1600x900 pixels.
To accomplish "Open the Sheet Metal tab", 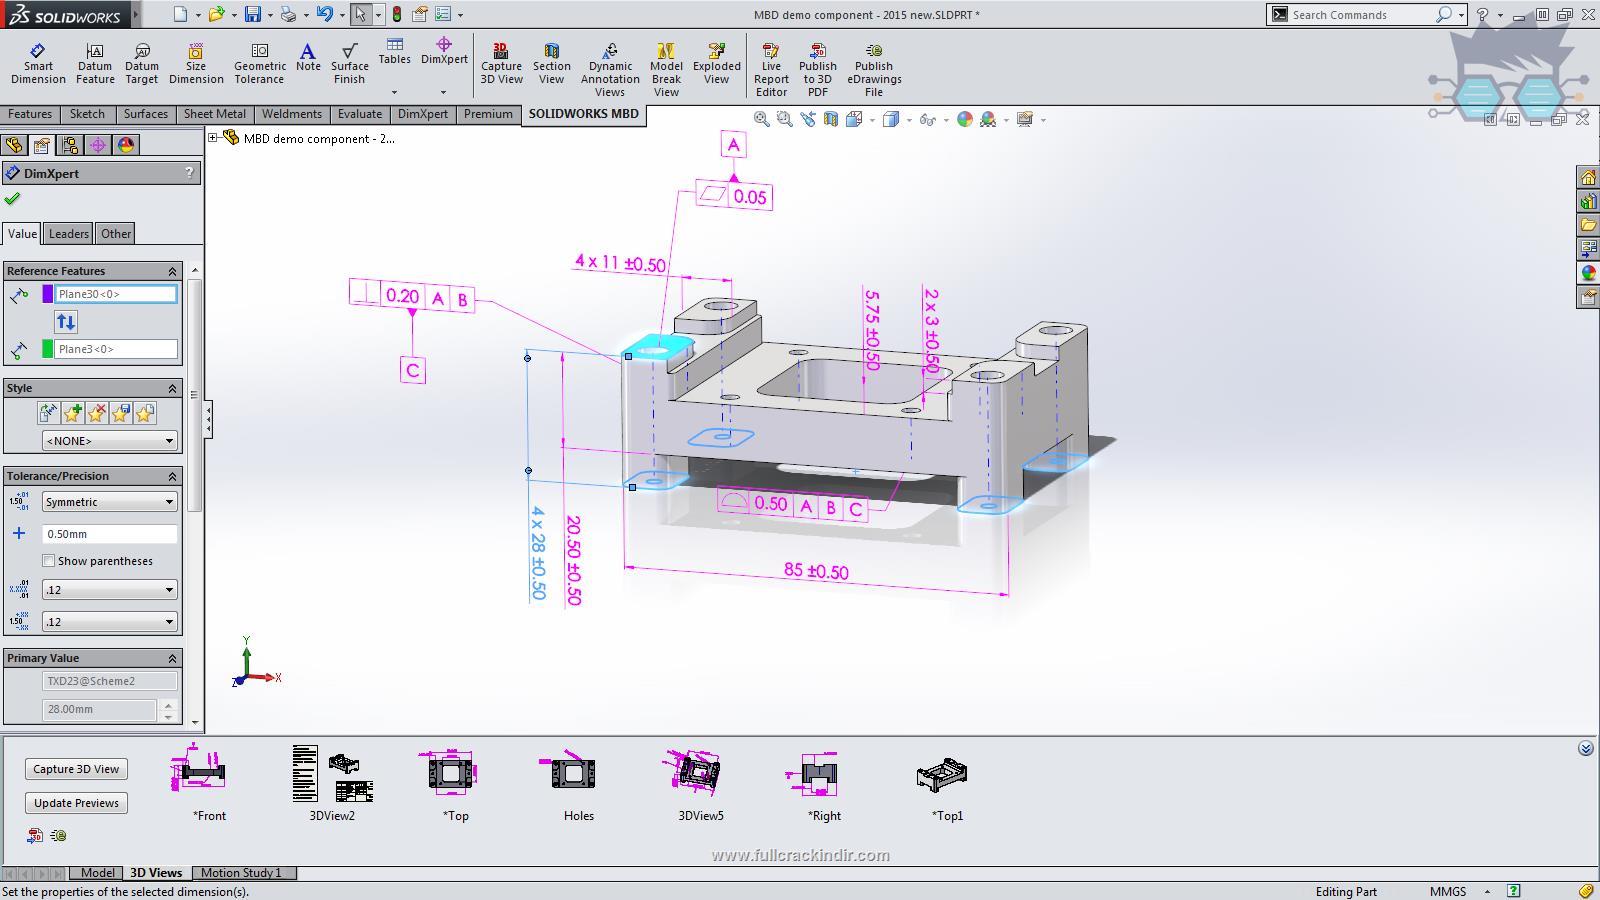I will 214,114.
